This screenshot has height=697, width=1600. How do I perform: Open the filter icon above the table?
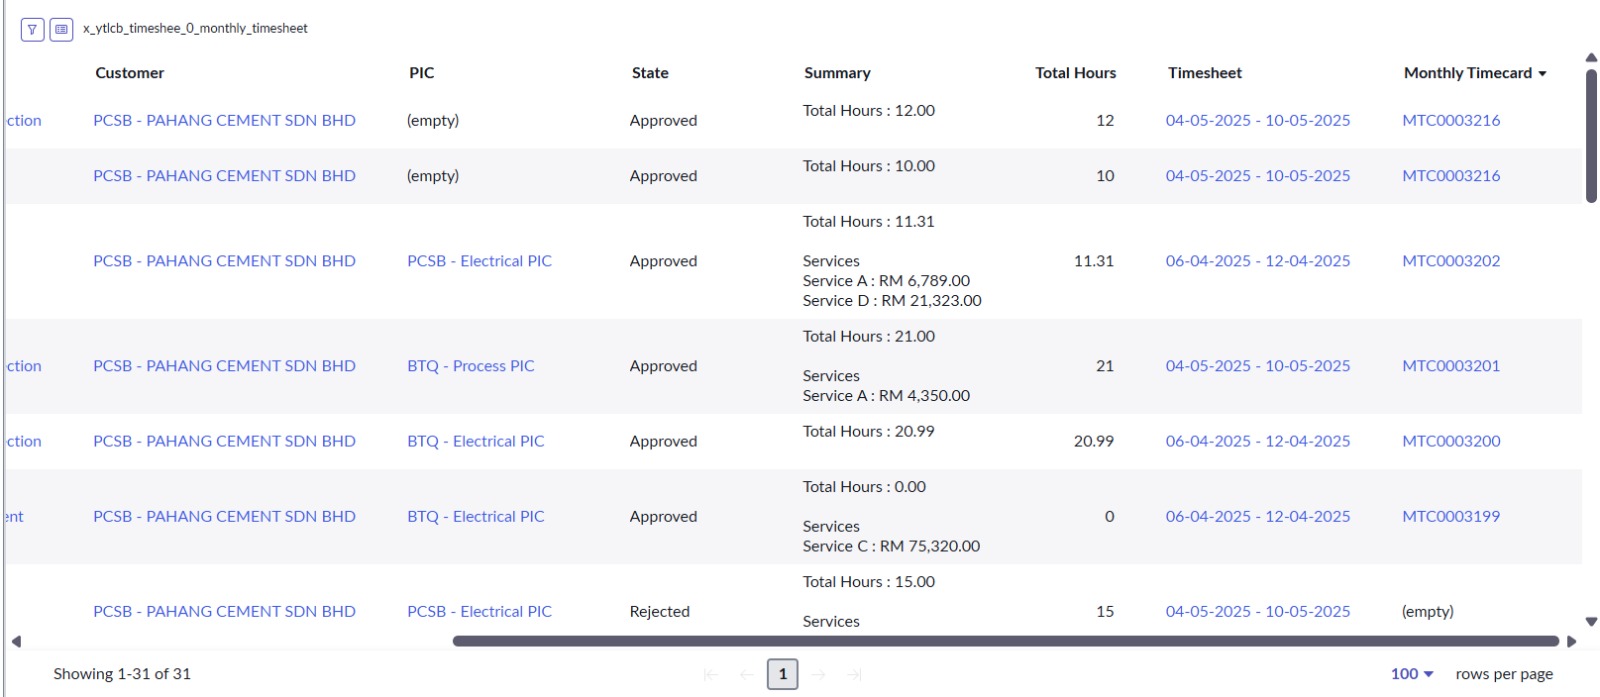(x=32, y=30)
